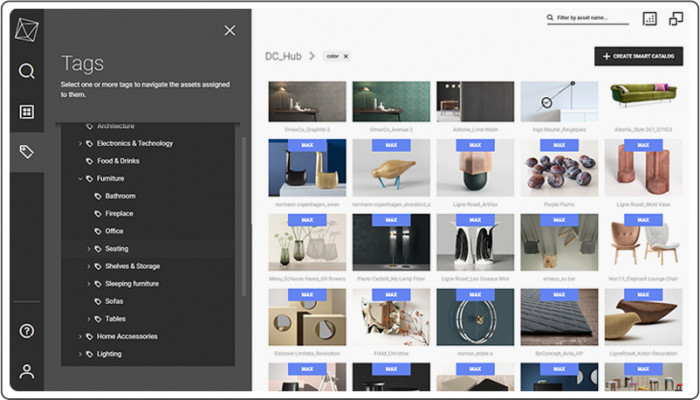Open the Ligne Roset Mold Vase thumbnail
Screen dimensions: 700x400
pos(643,167)
